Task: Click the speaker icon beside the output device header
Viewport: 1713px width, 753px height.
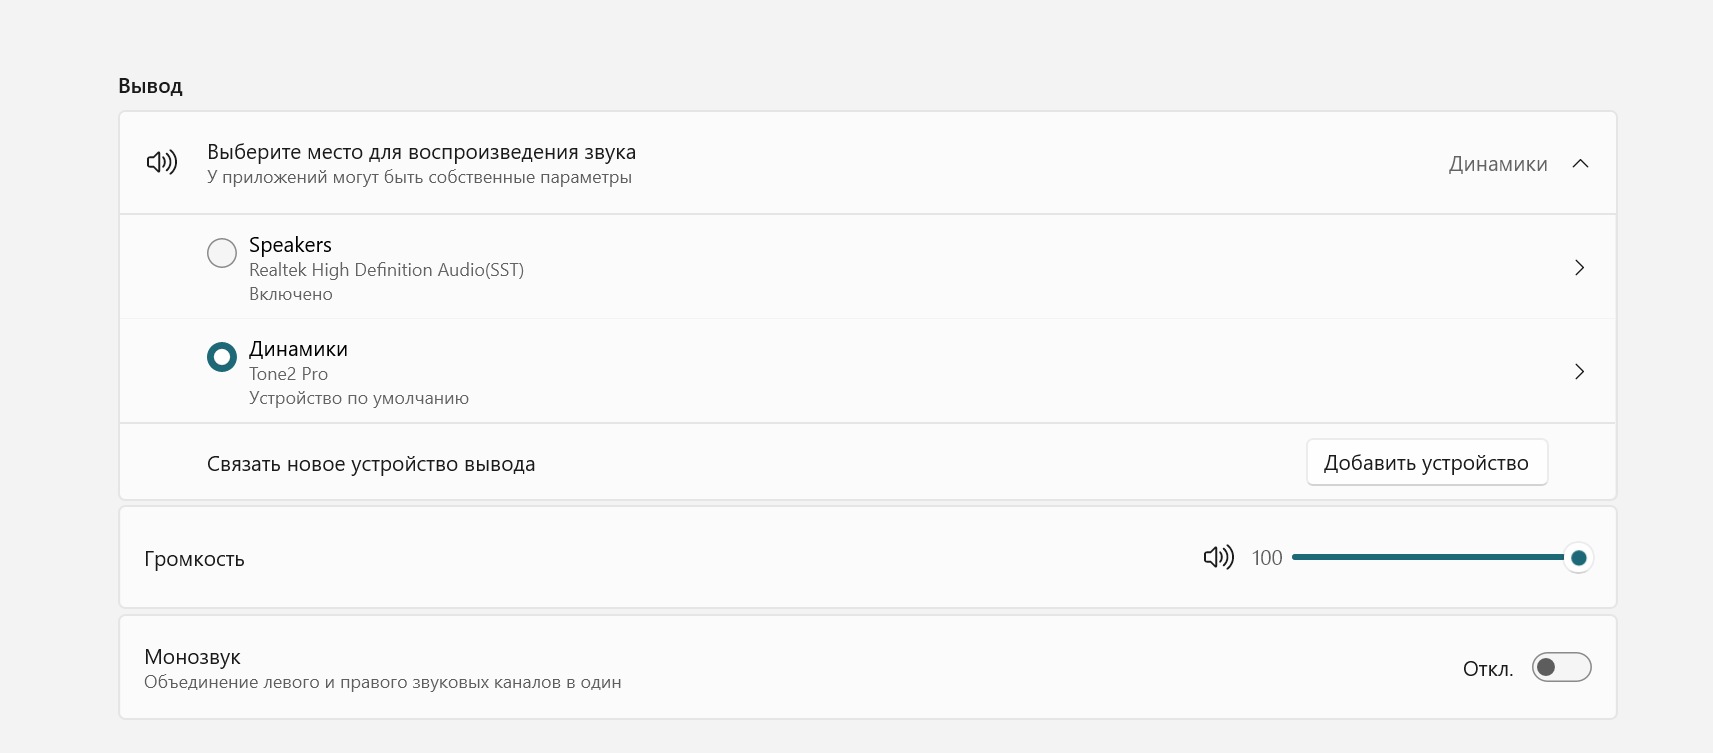Action: pyautogui.click(x=162, y=162)
